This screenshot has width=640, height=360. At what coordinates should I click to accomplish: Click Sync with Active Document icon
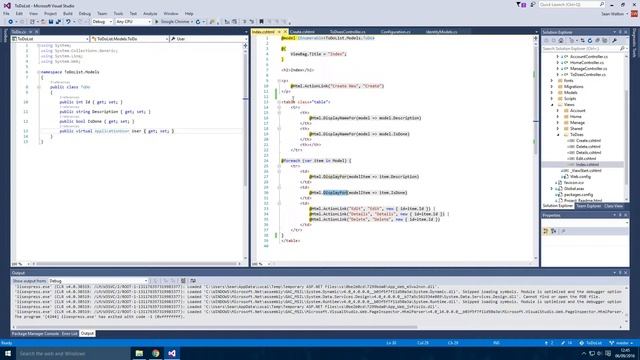582,40
